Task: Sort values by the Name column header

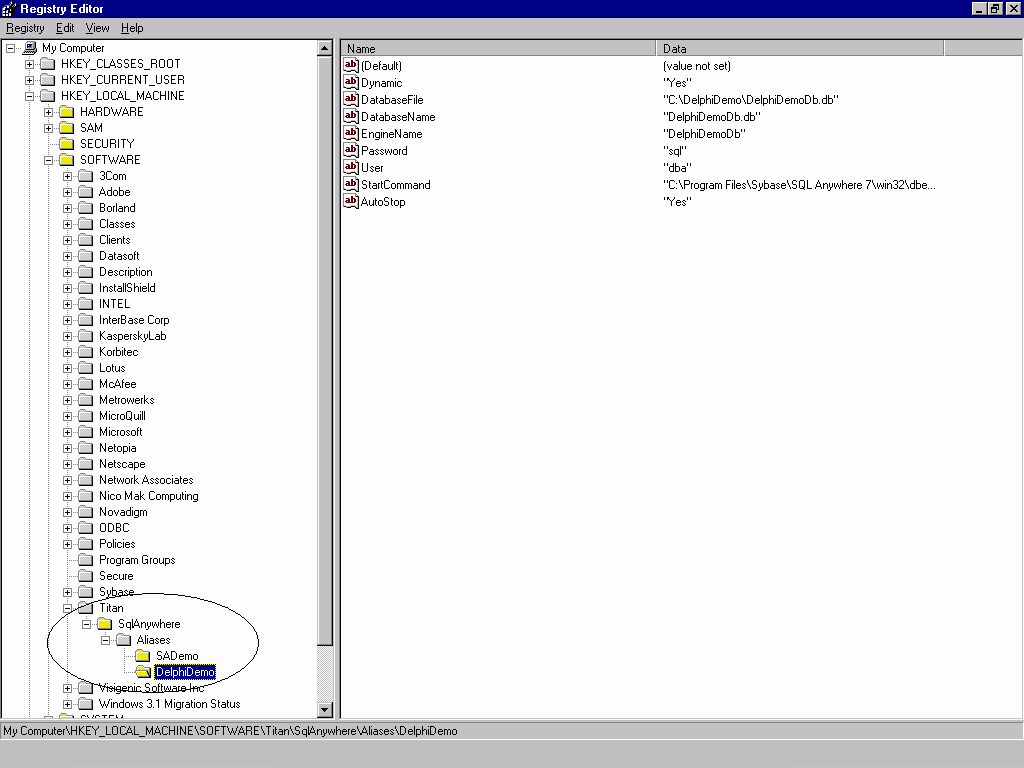Action: 498,48
